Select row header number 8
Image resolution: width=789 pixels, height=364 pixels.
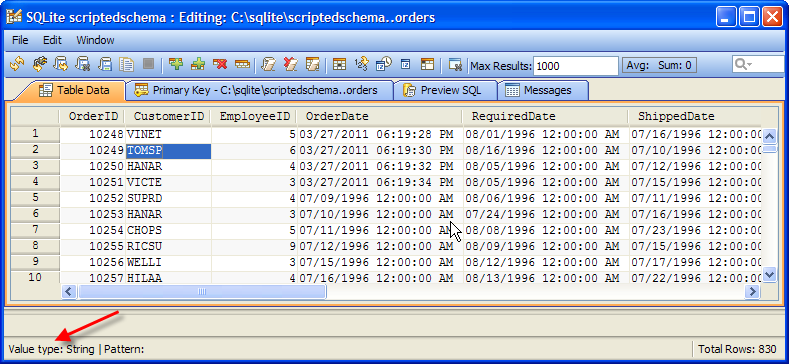click(x=35, y=246)
